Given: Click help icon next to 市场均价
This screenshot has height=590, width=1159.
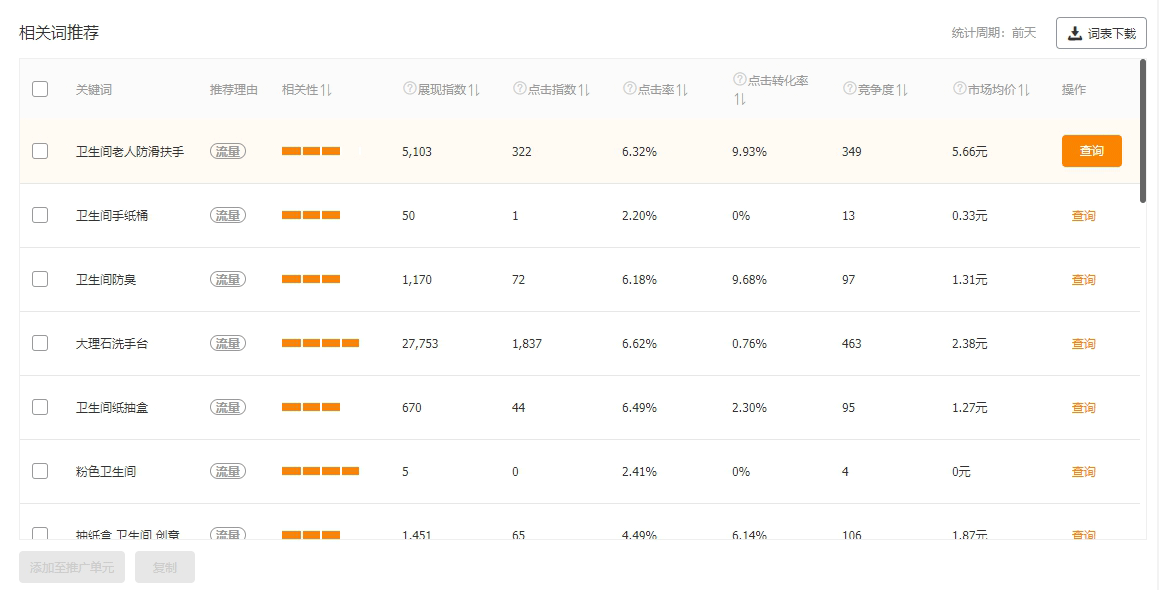Looking at the screenshot, I should click(959, 89).
